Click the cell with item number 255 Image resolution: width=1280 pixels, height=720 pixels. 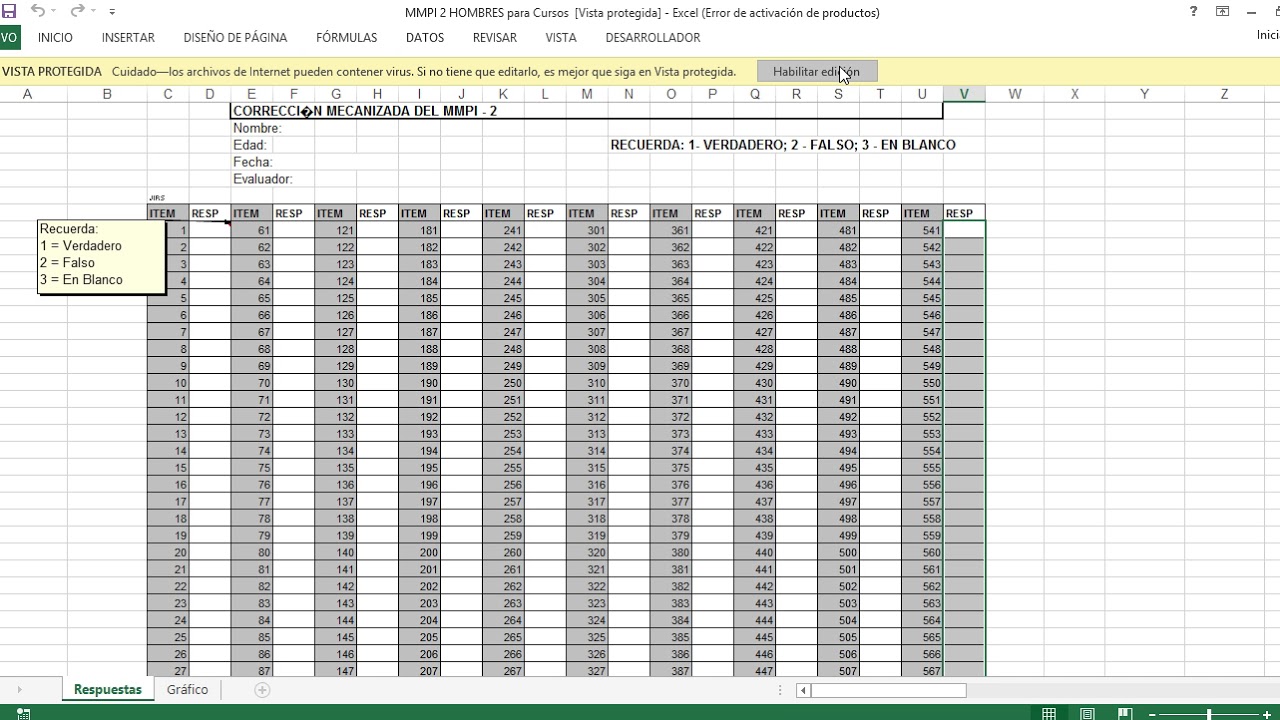coord(503,468)
